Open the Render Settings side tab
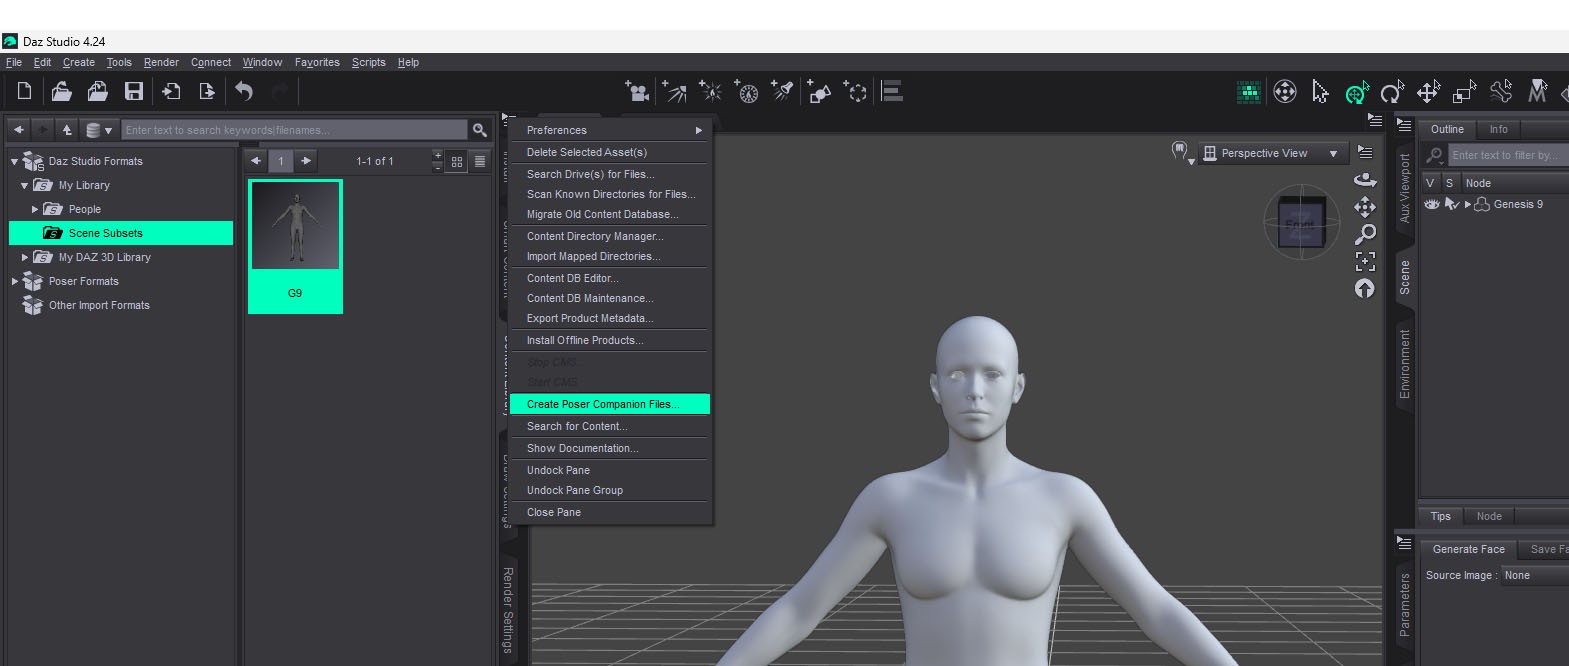The image size is (1569, 666). (508, 610)
